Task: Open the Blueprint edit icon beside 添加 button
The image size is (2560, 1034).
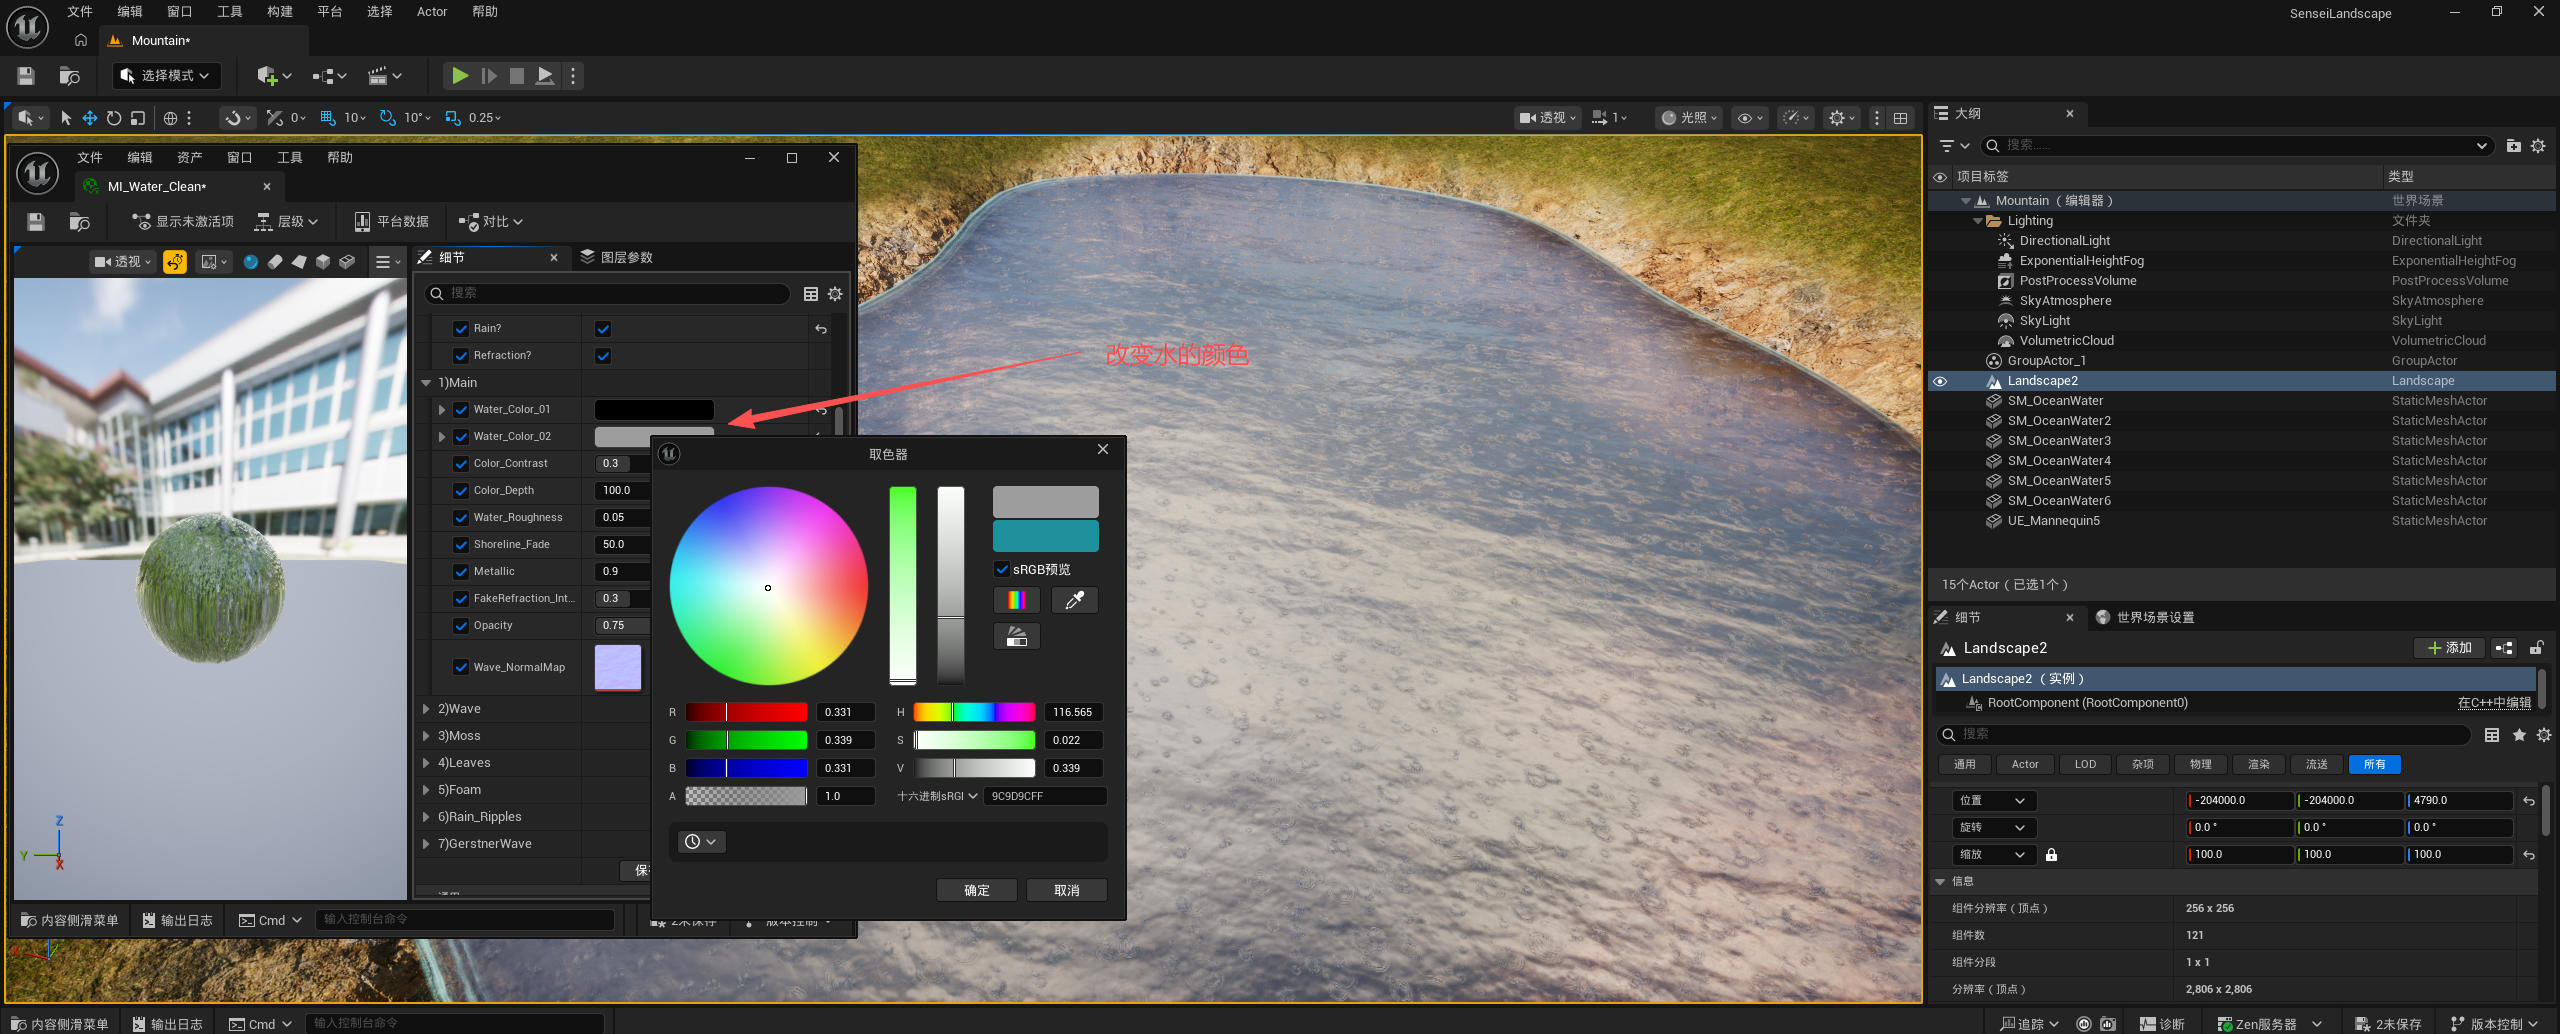Action: click(2504, 648)
